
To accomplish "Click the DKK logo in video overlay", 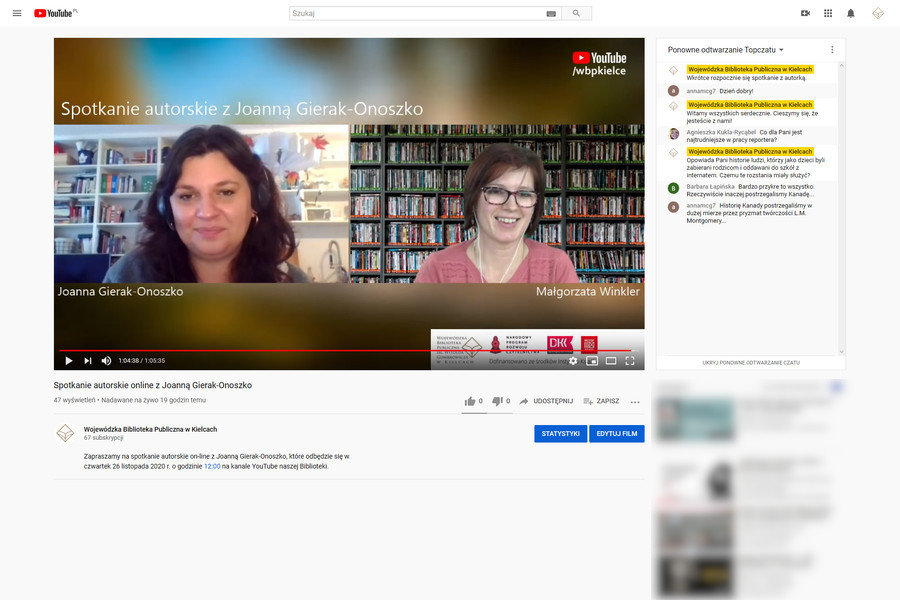I will [559, 343].
